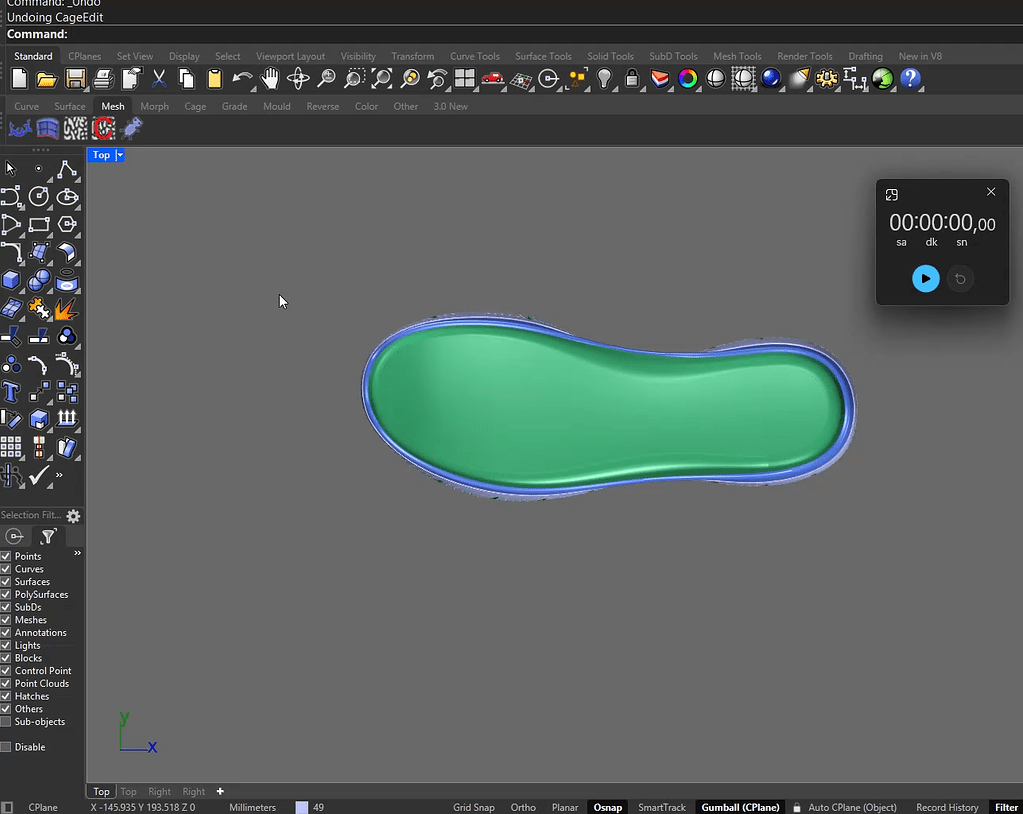Open the selection filter settings gear

(73, 516)
